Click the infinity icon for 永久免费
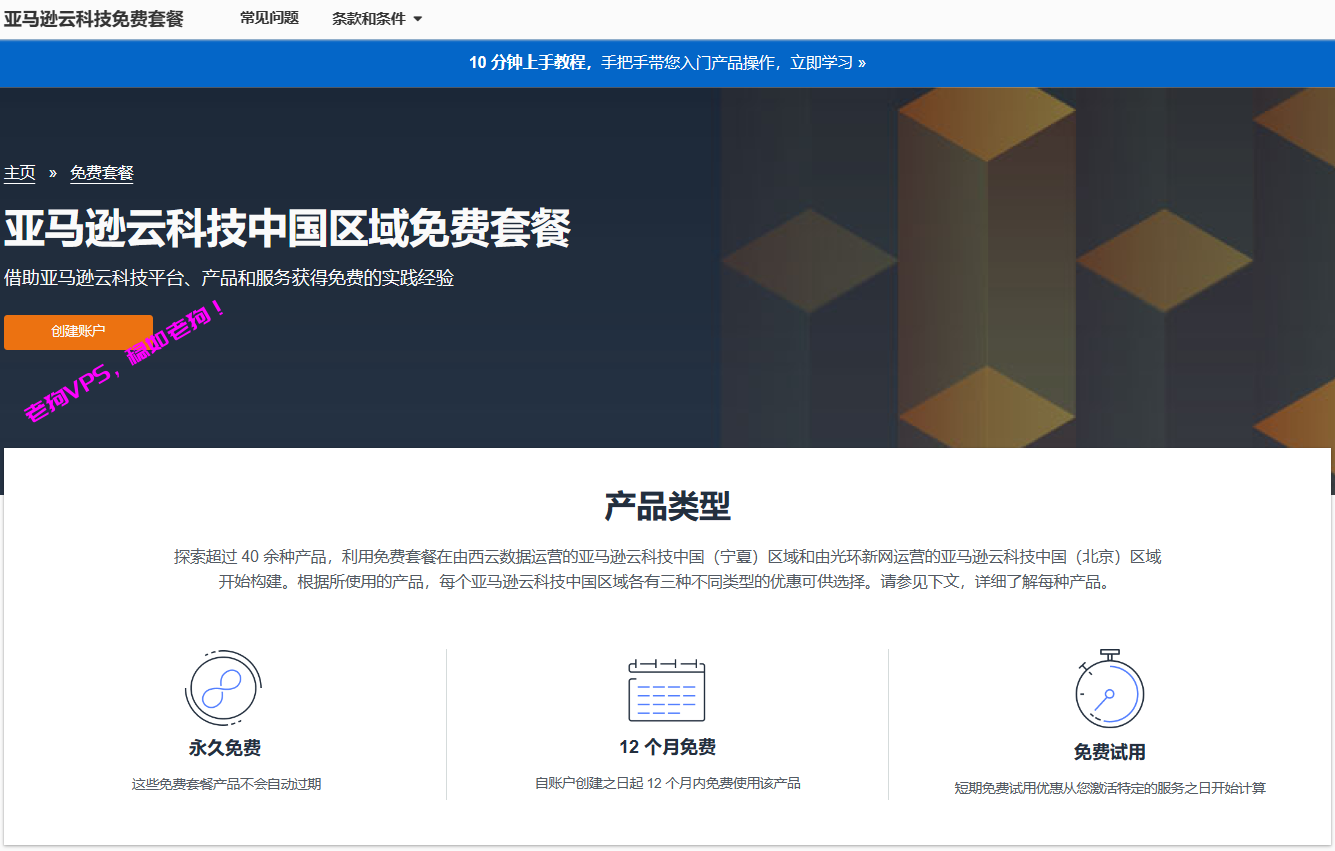1335x851 pixels. click(x=224, y=687)
